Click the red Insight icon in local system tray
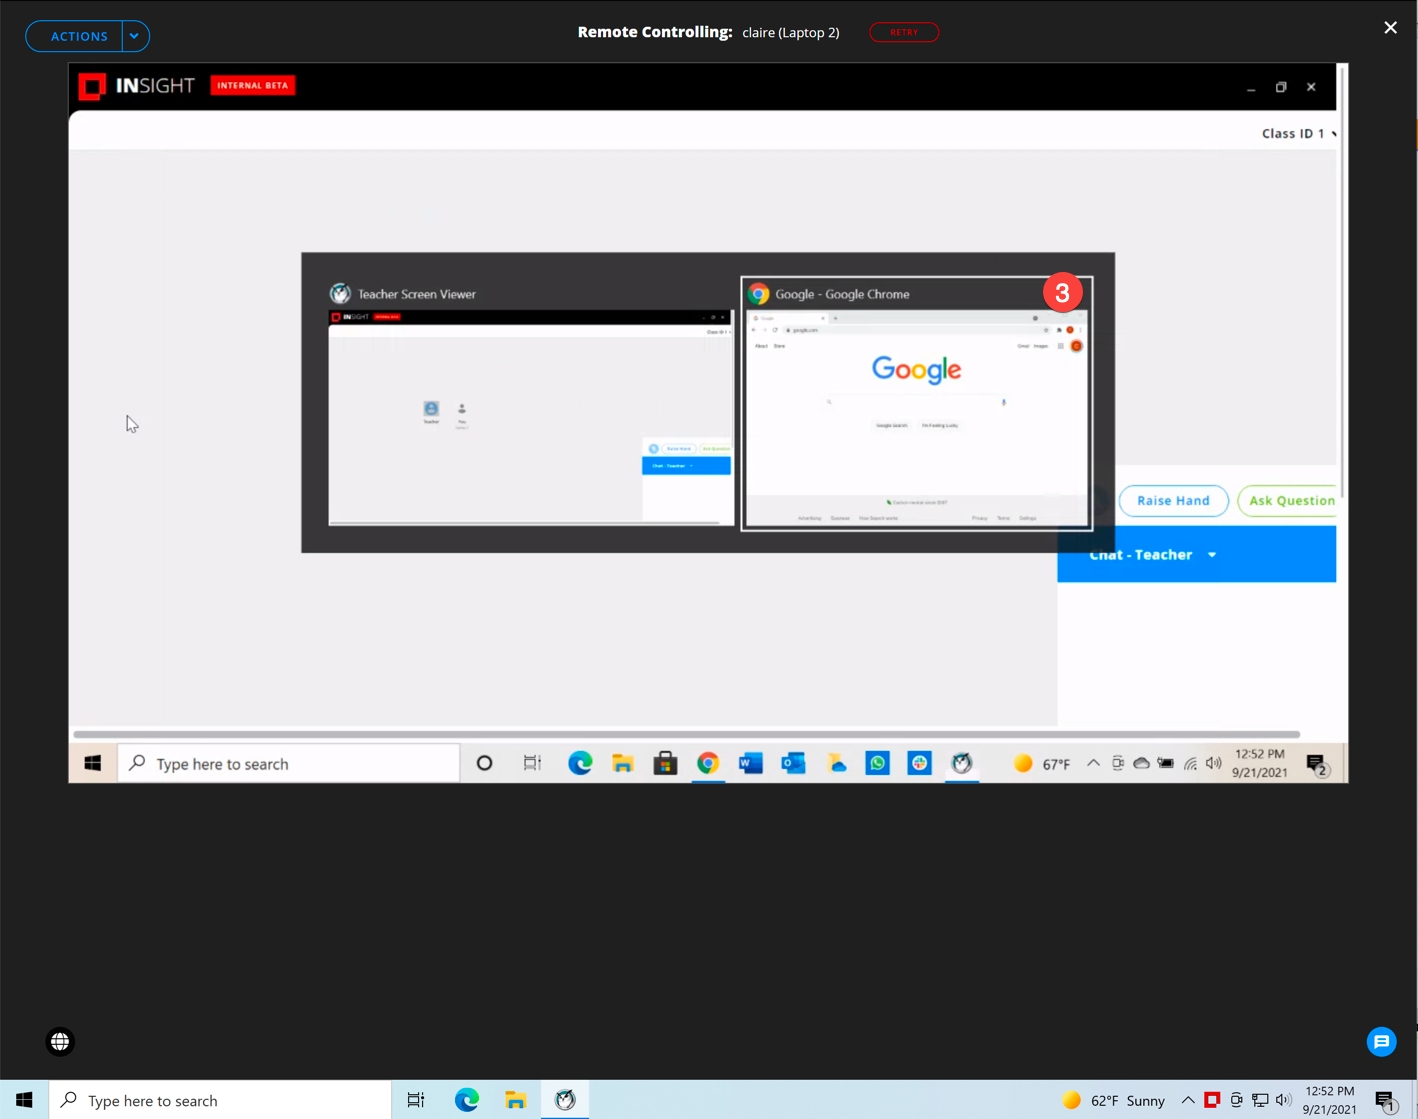Image resolution: width=1418 pixels, height=1119 pixels. pos(1212,1100)
